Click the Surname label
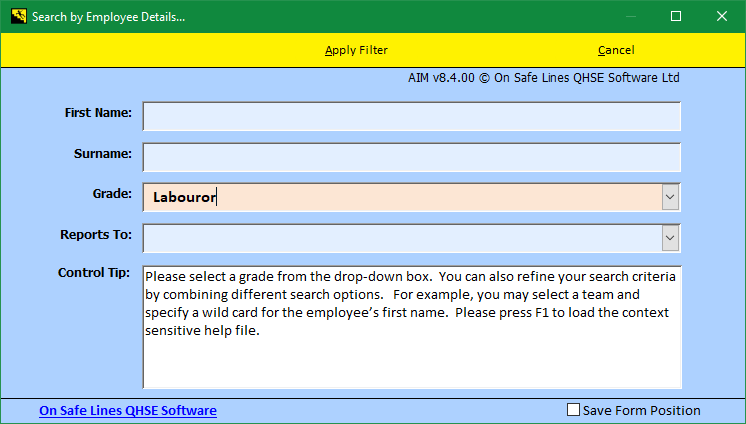The height and width of the screenshot is (424, 746). point(103,154)
